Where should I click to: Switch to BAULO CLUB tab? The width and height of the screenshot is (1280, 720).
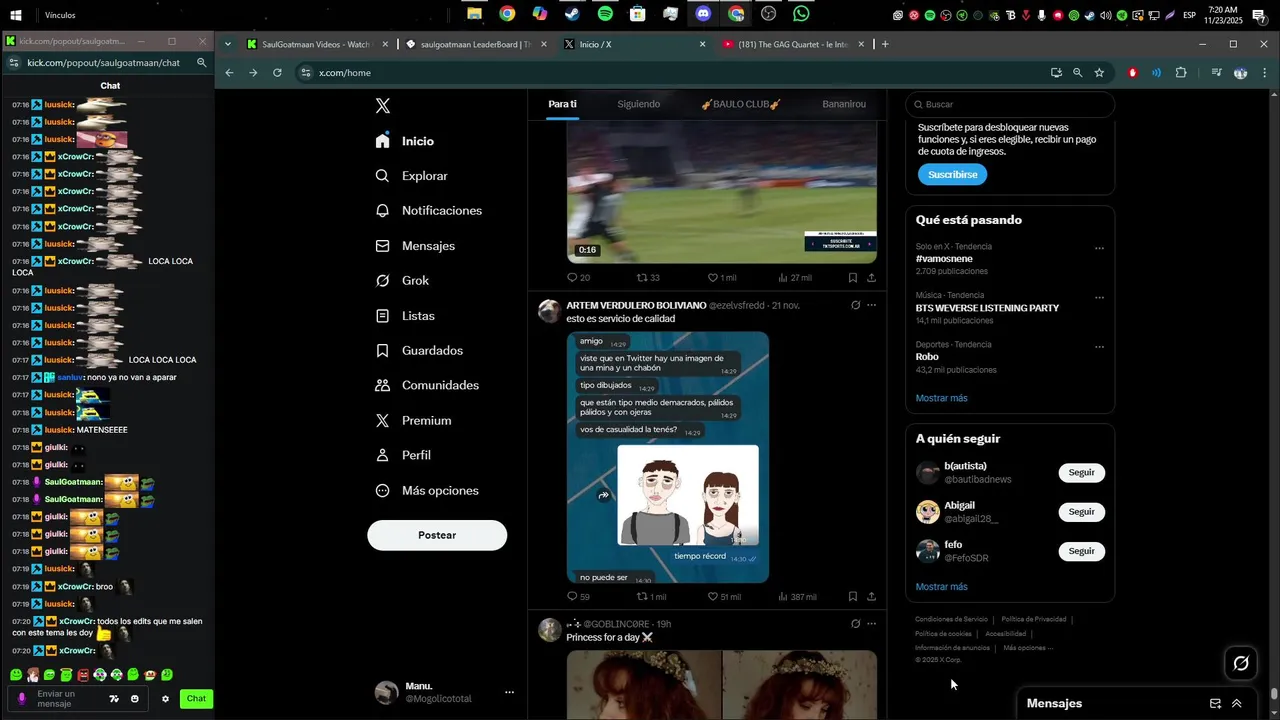[740, 104]
